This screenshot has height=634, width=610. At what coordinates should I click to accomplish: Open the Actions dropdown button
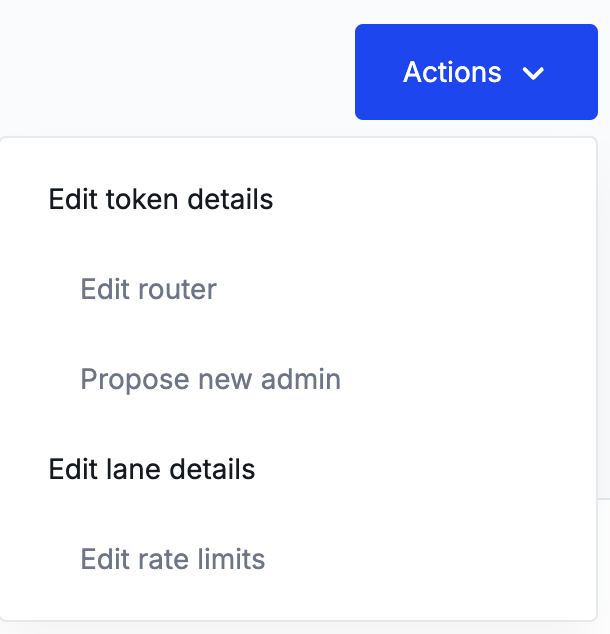(476, 72)
